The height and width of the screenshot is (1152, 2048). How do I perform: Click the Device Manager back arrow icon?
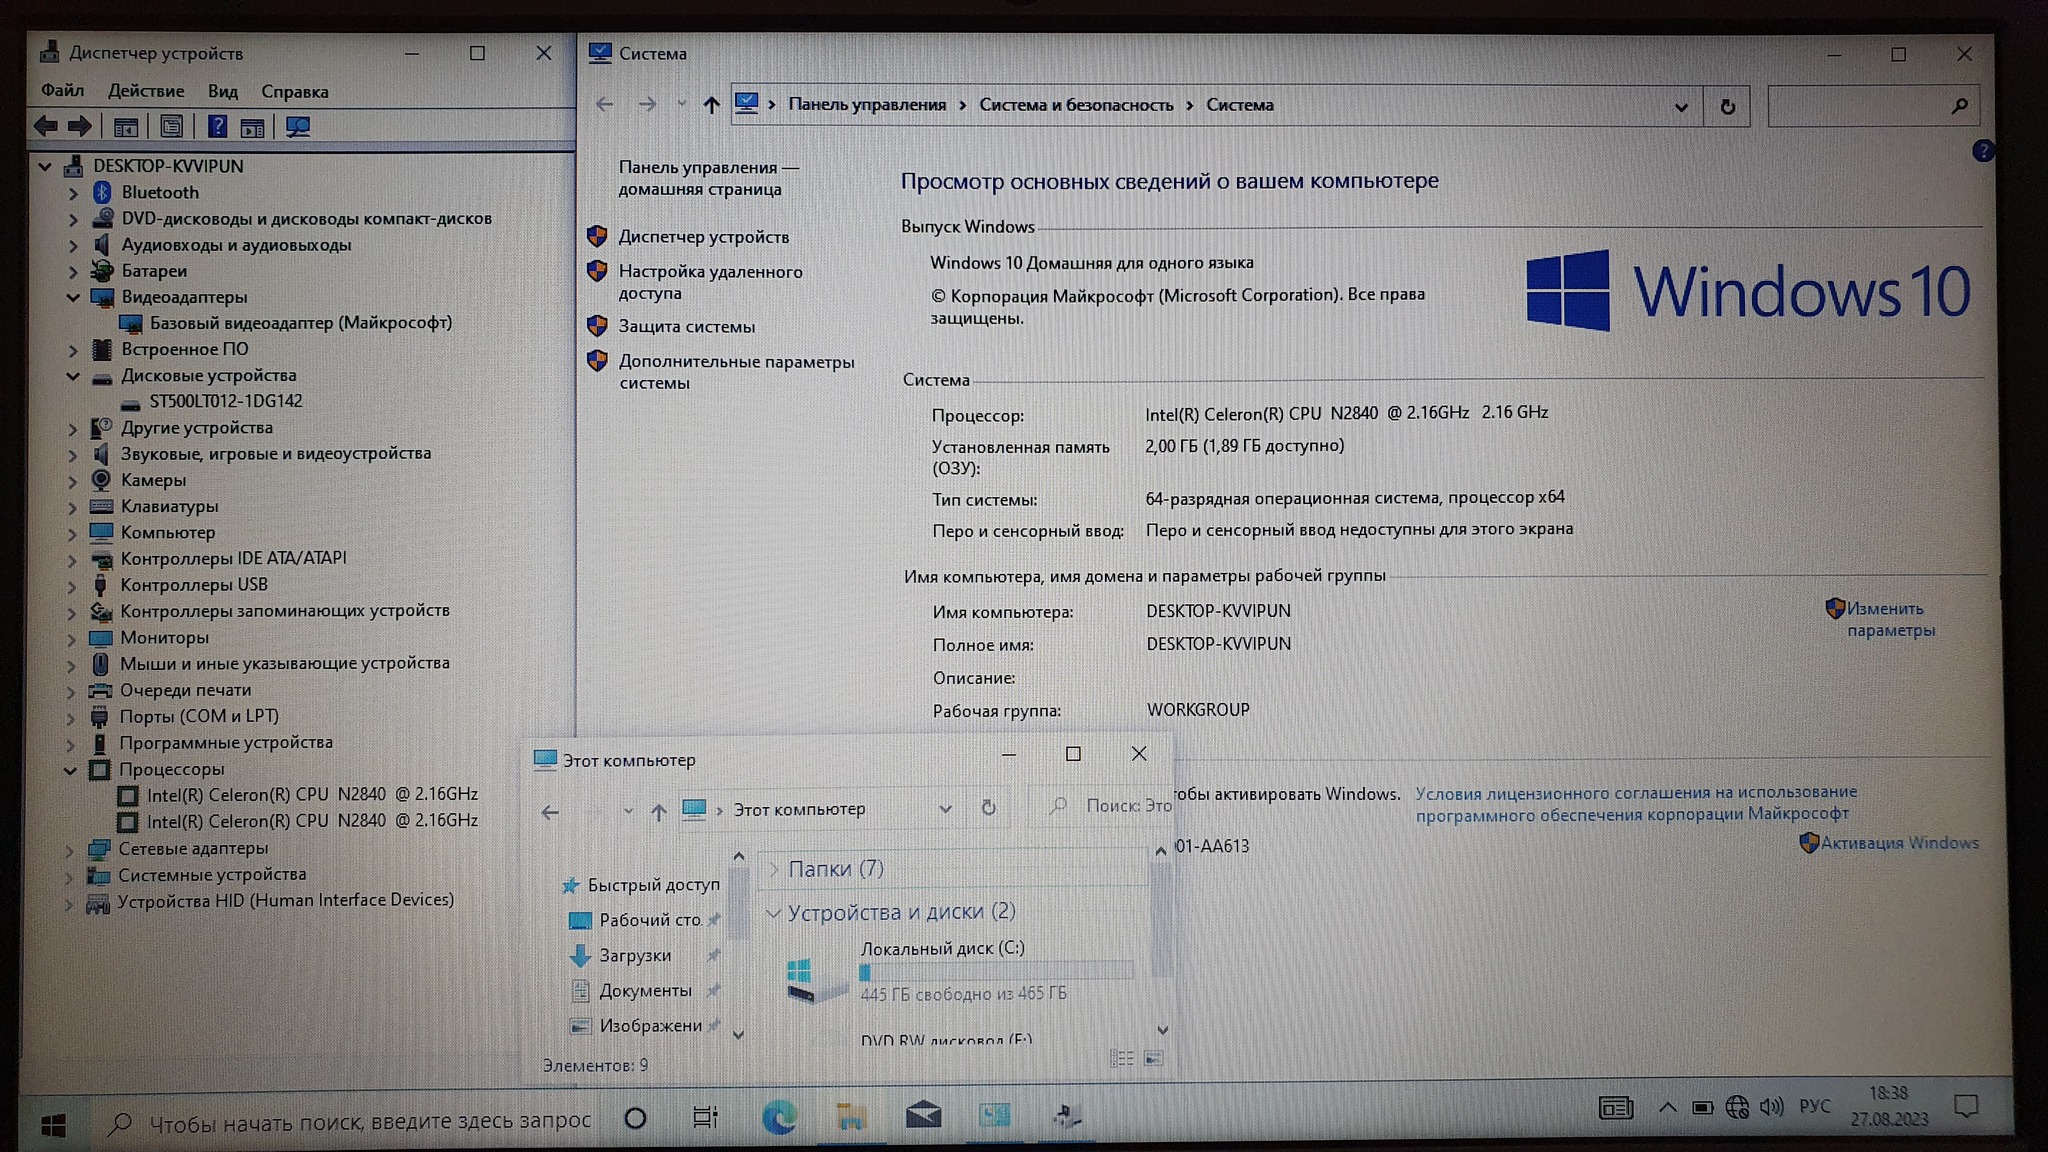tap(46, 127)
